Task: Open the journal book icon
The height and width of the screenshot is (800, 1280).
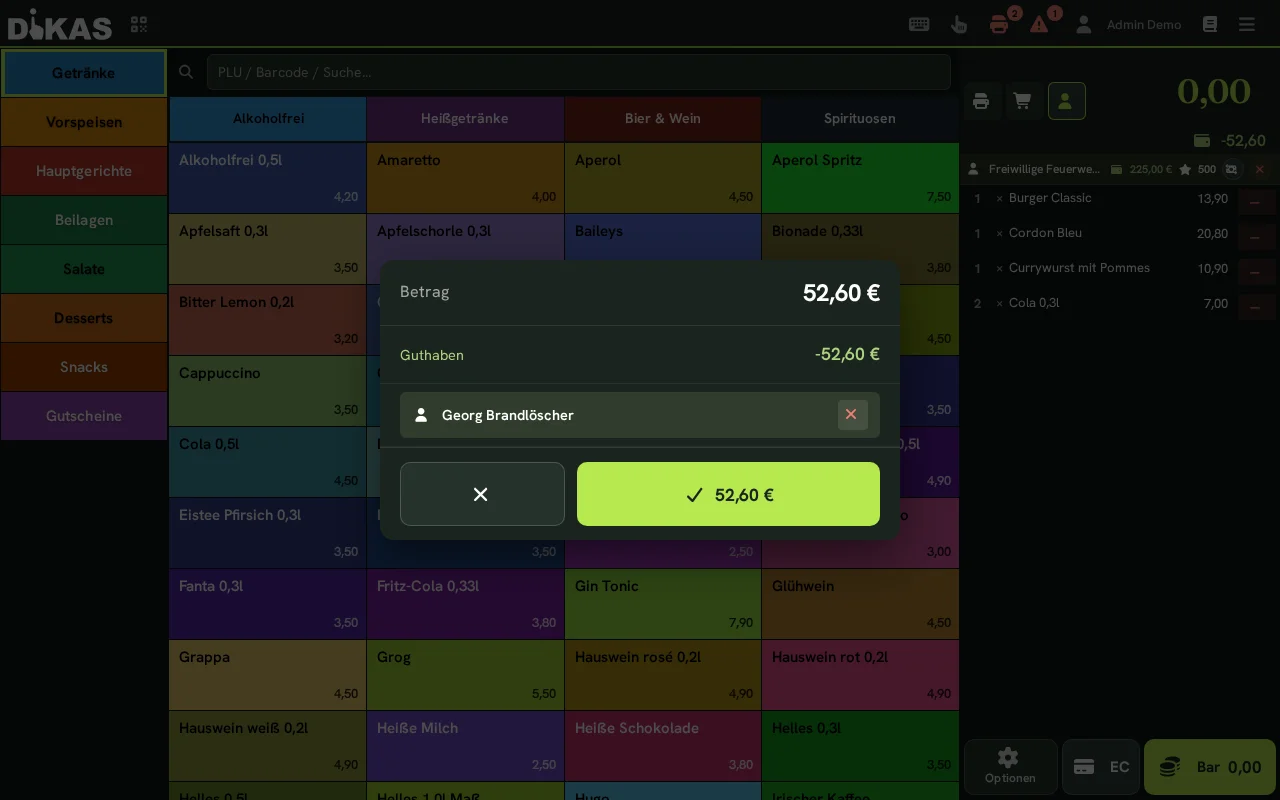Action: pos(1210,25)
